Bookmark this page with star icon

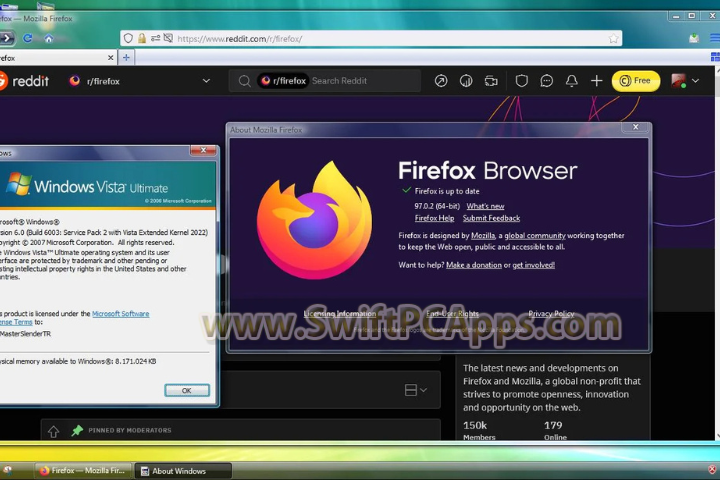[613, 39]
